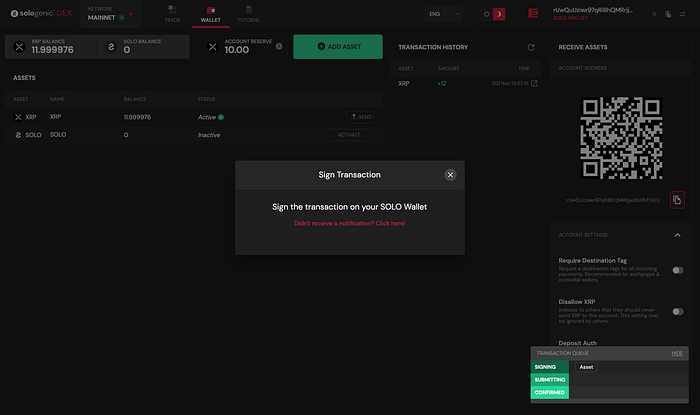Click the CONFIRMED status step
700x415 pixels.
pos(550,393)
